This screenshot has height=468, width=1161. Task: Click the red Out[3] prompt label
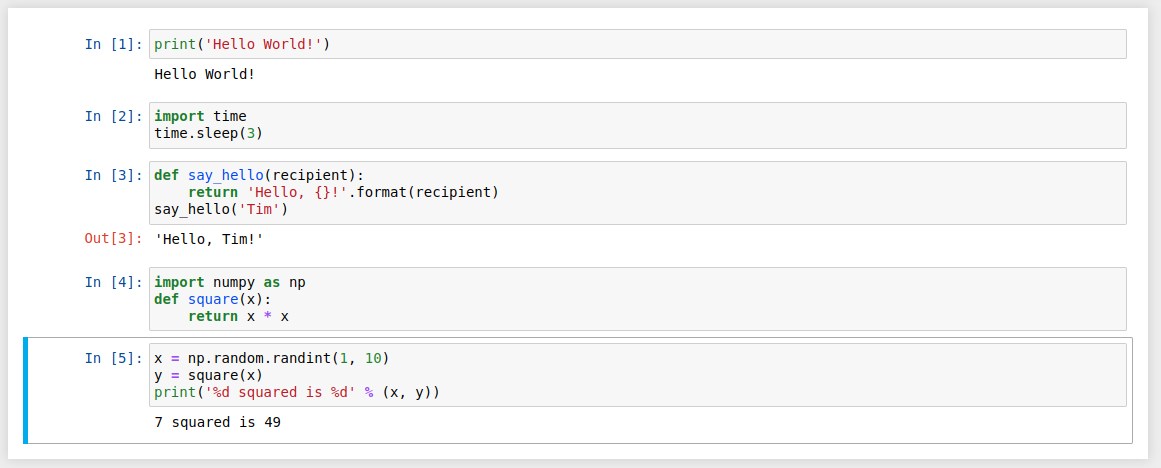[113, 239]
